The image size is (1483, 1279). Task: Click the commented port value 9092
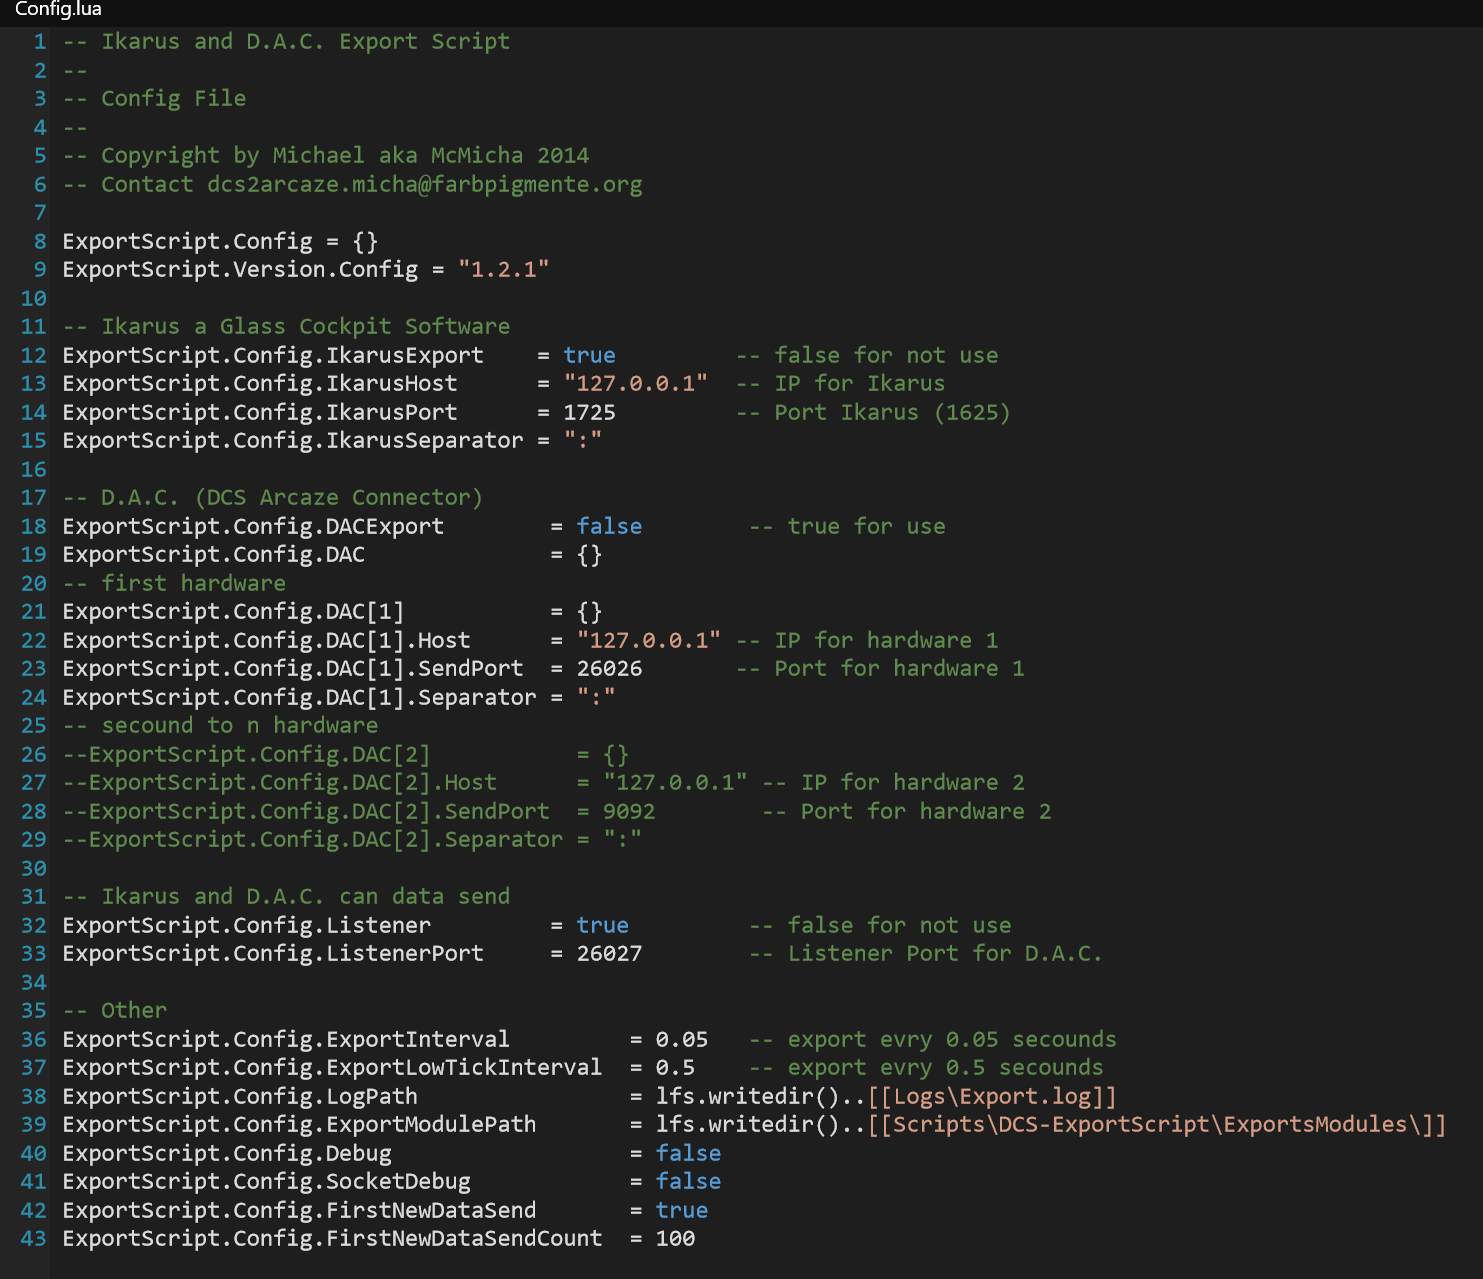[629, 812]
